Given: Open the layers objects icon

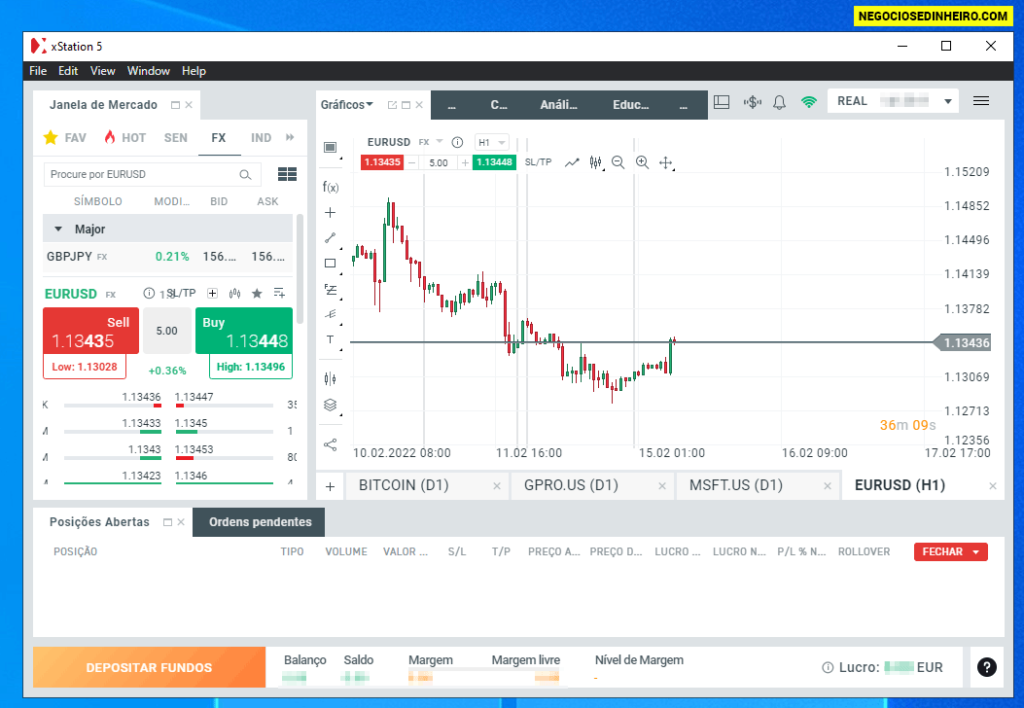Looking at the screenshot, I should click(330, 405).
